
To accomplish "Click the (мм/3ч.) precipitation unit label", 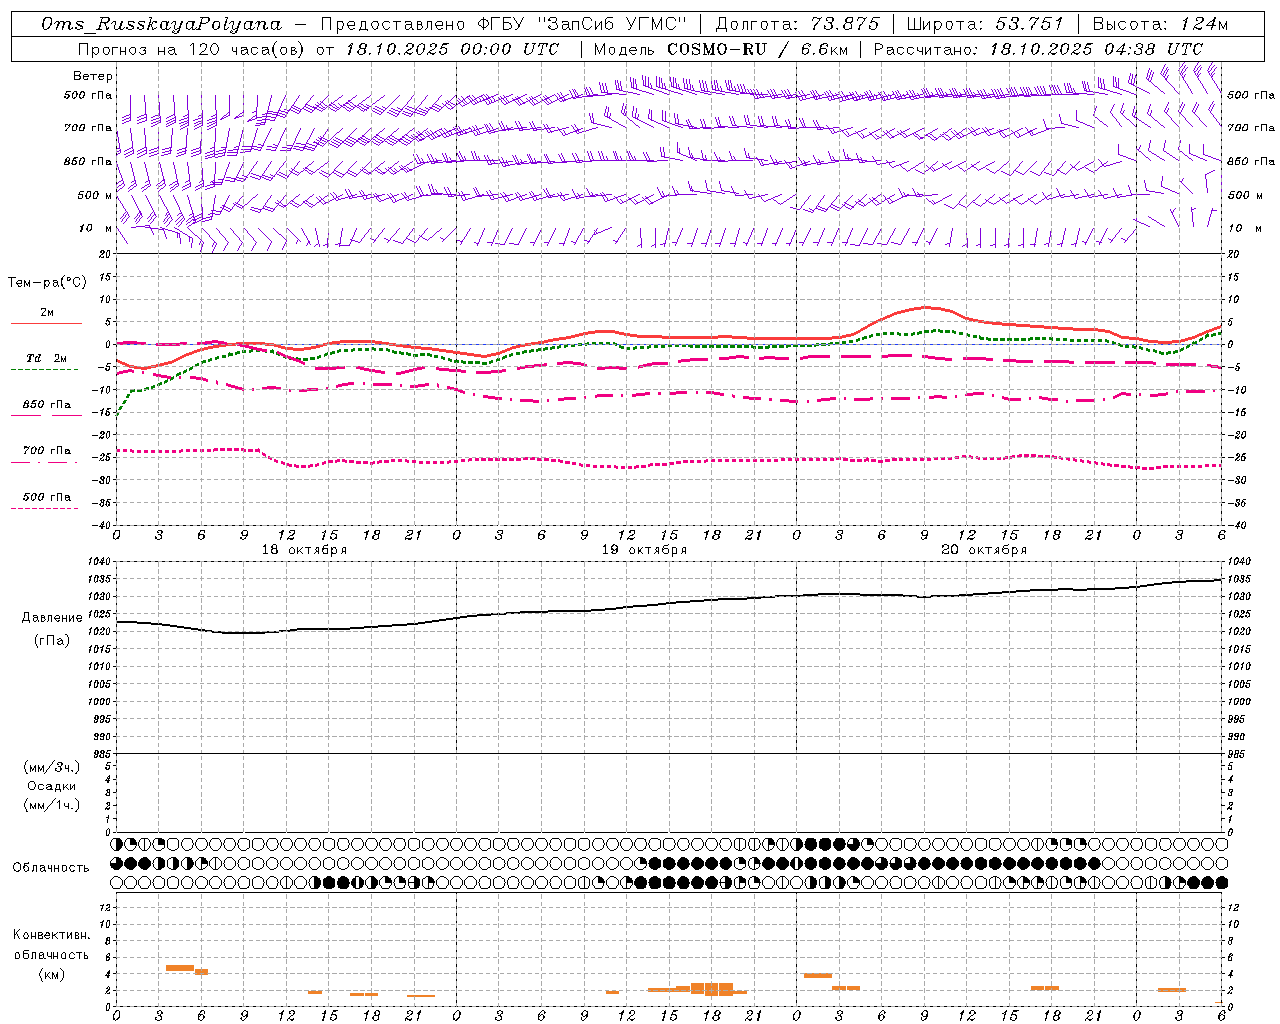I will pos(52,767).
